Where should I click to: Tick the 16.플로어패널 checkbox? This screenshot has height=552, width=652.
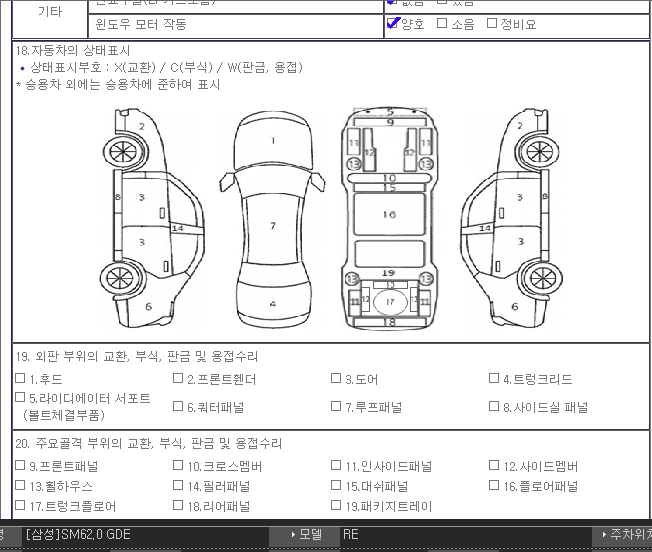[494, 485]
